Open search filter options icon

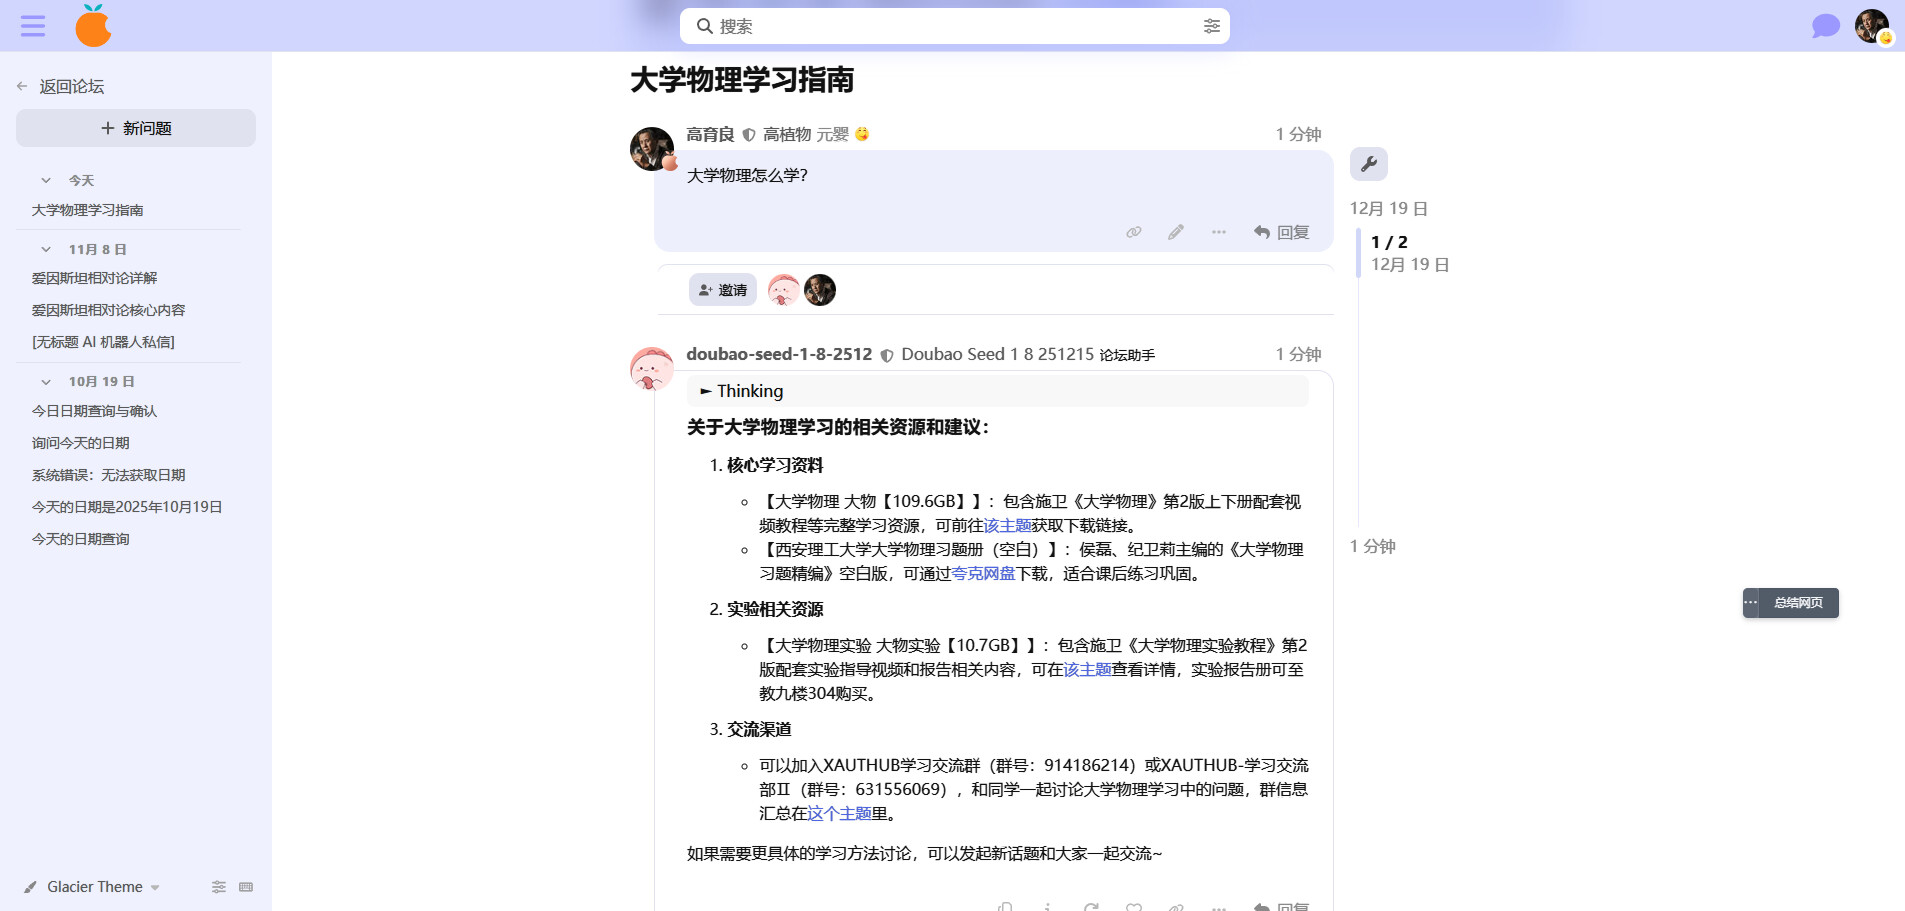[x=1211, y=26]
